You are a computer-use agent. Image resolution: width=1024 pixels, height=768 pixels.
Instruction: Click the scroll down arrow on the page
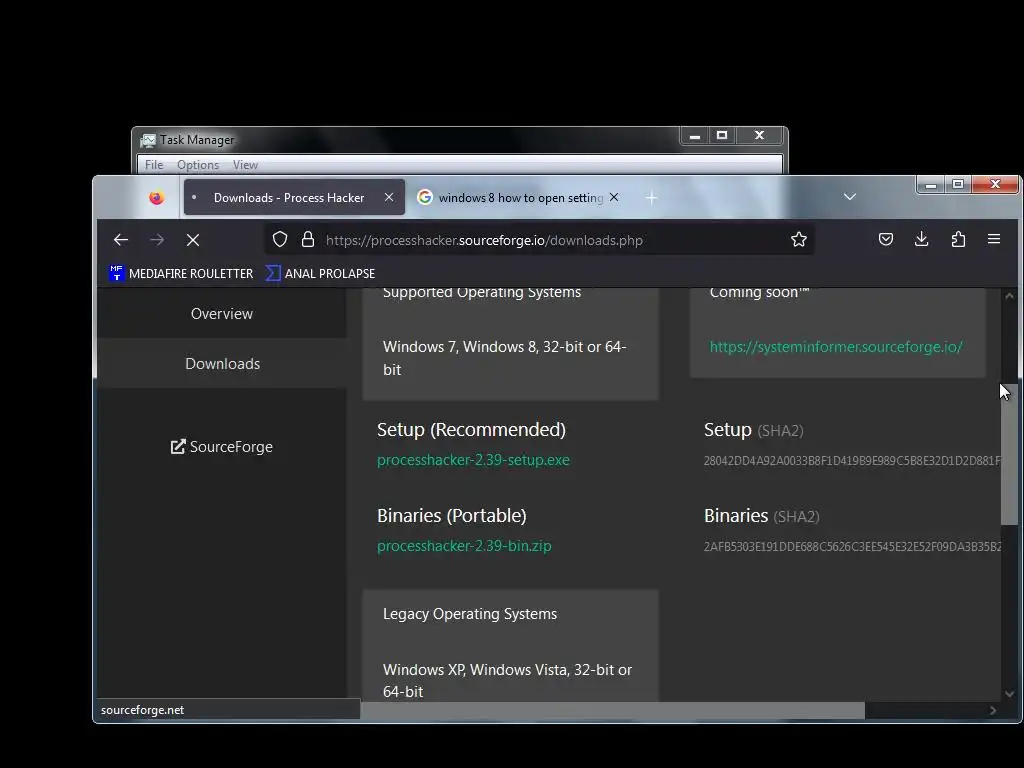click(1009, 694)
